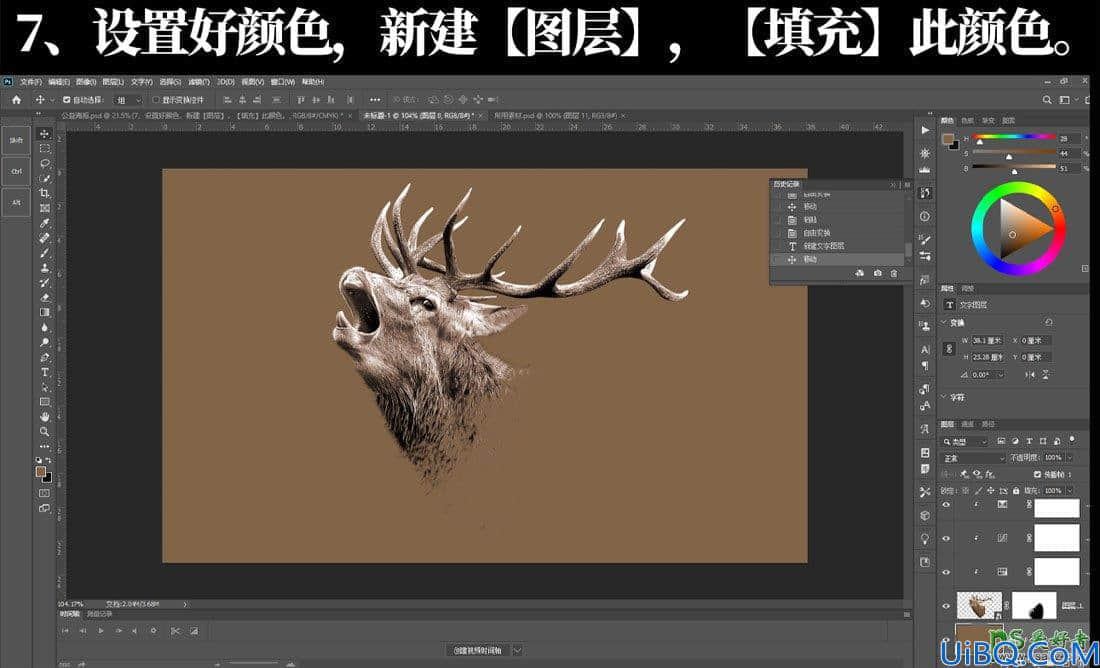The image size is (1100, 668).
Task: Delete current state trash icon in History
Action: pos(894,273)
